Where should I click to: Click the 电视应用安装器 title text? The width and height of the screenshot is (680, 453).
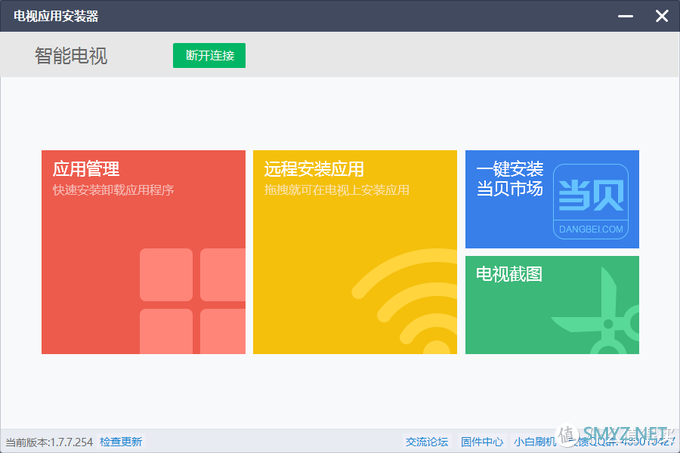point(56,16)
